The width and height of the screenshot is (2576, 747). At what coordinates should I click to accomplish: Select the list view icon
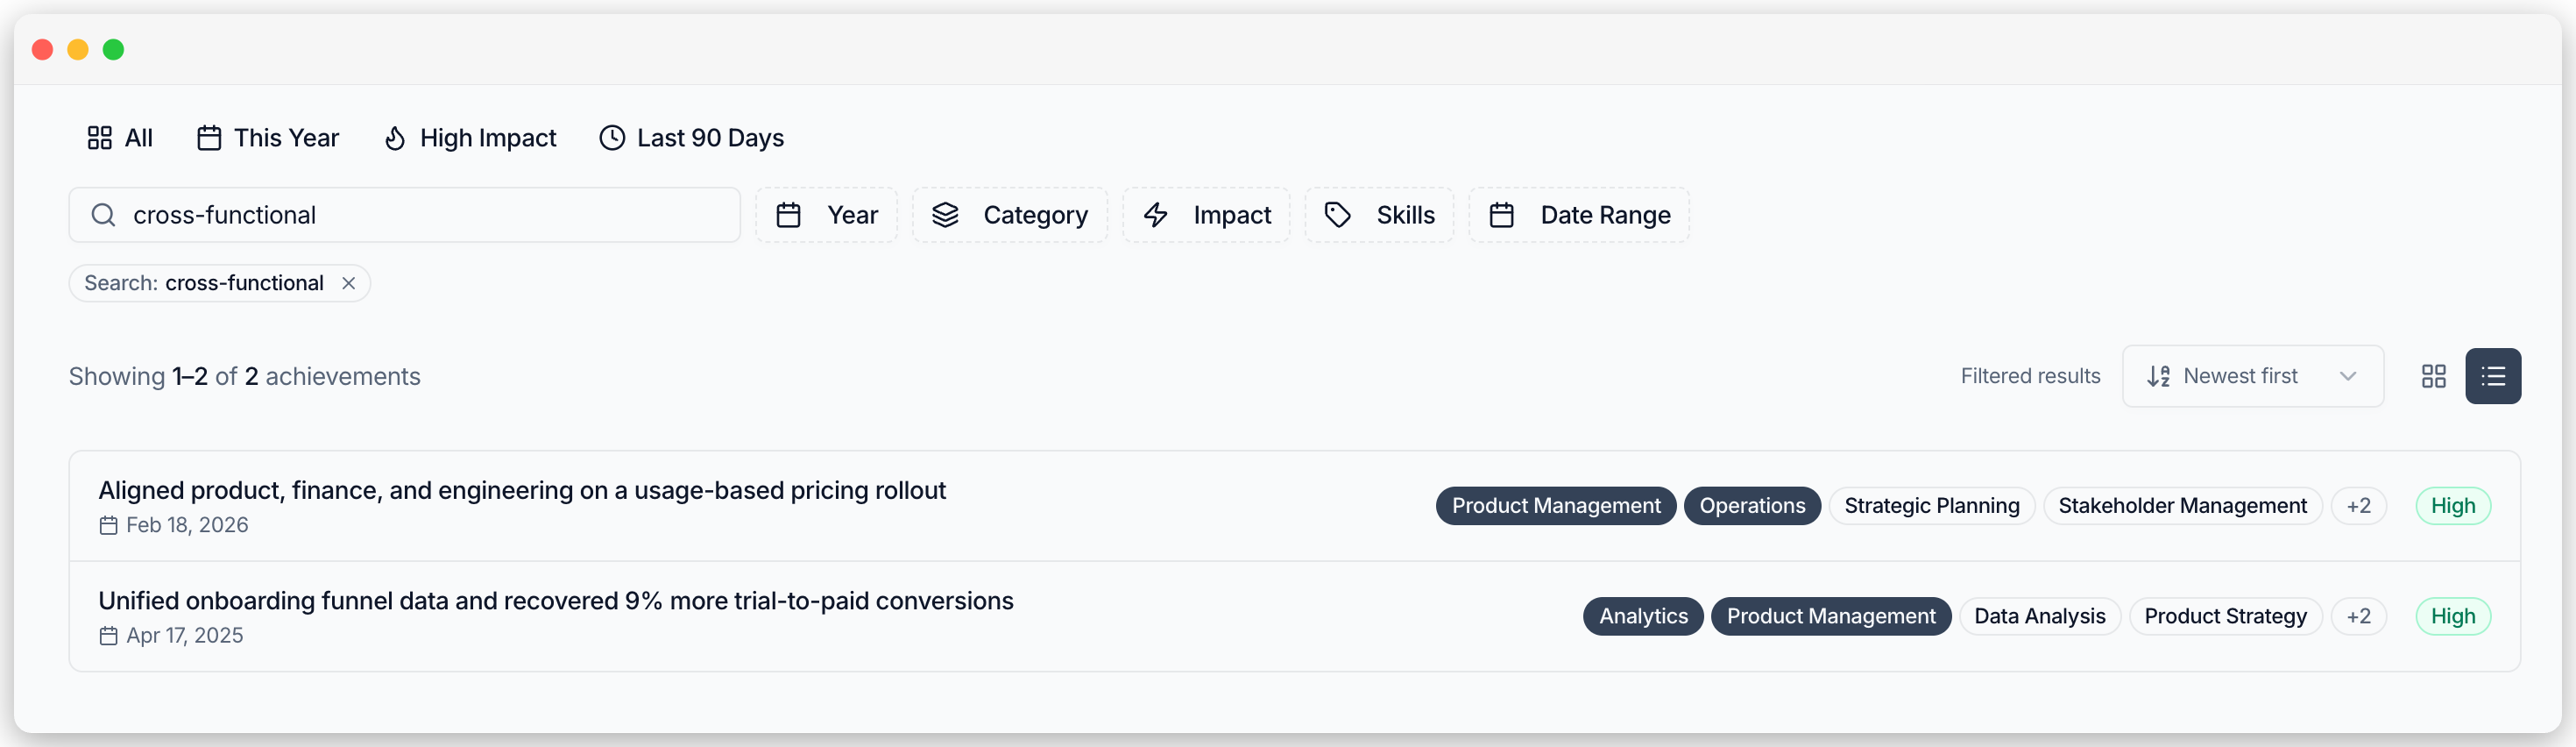tap(2494, 376)
